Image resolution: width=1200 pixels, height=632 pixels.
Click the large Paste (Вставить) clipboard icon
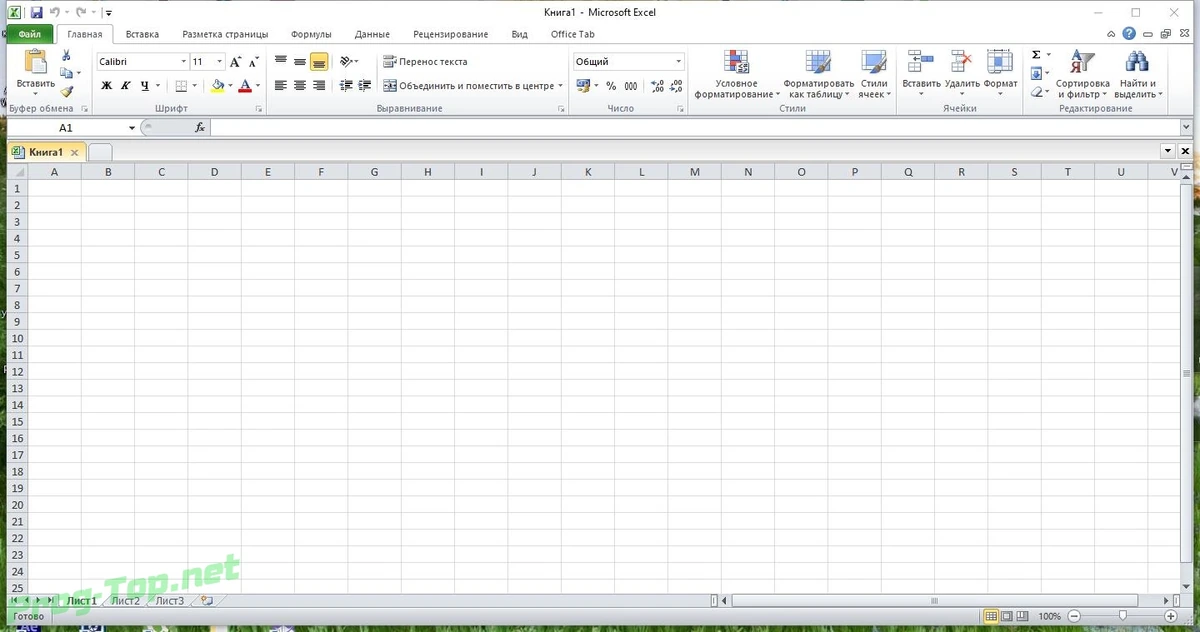36,62
